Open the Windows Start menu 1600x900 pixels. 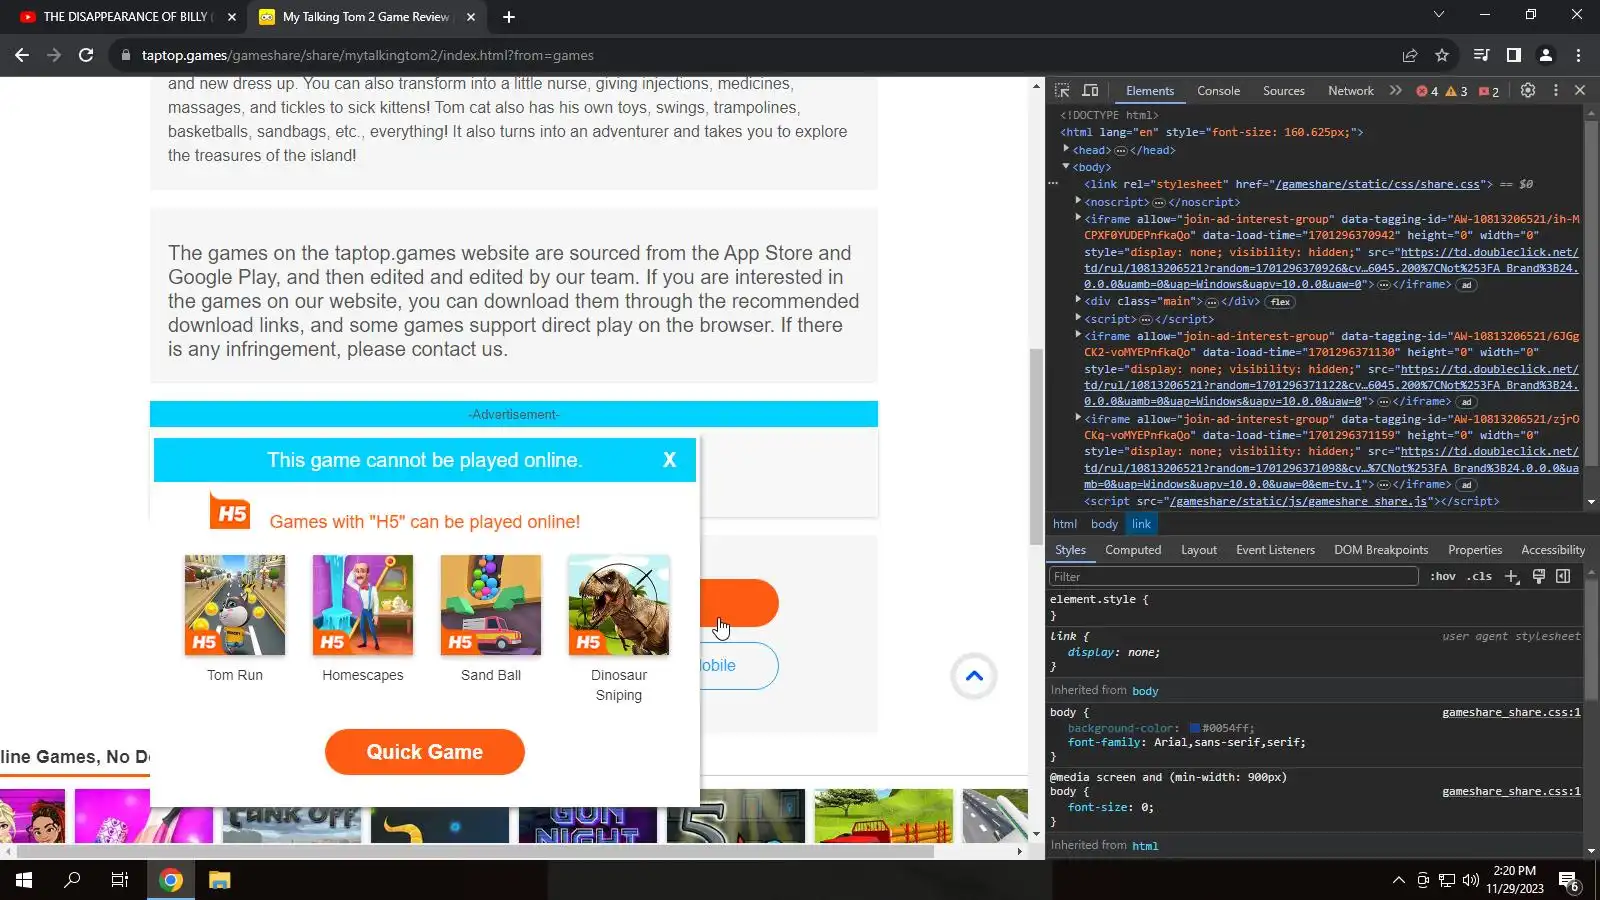[x=24, y=880]
